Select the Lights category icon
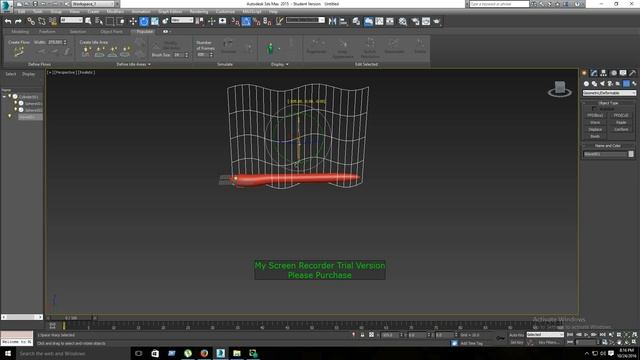Image resolution: width=640 pixels, height=360 pixels. pyautogui.click(x=602, y=84)
